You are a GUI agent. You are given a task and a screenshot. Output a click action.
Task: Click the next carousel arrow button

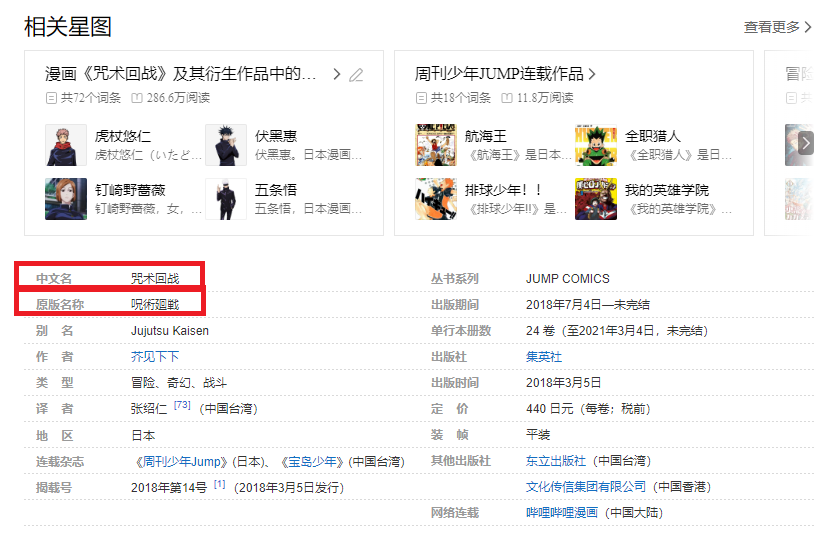coord(805,143)
